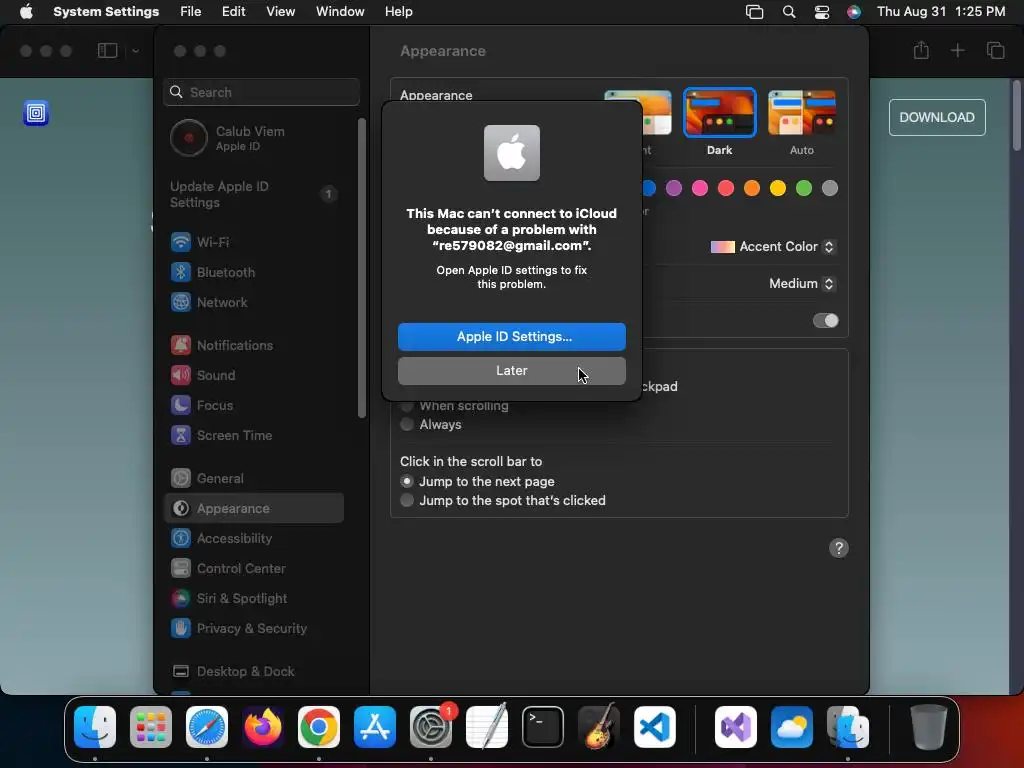Launch Safari from the Dock

(207, 726)
